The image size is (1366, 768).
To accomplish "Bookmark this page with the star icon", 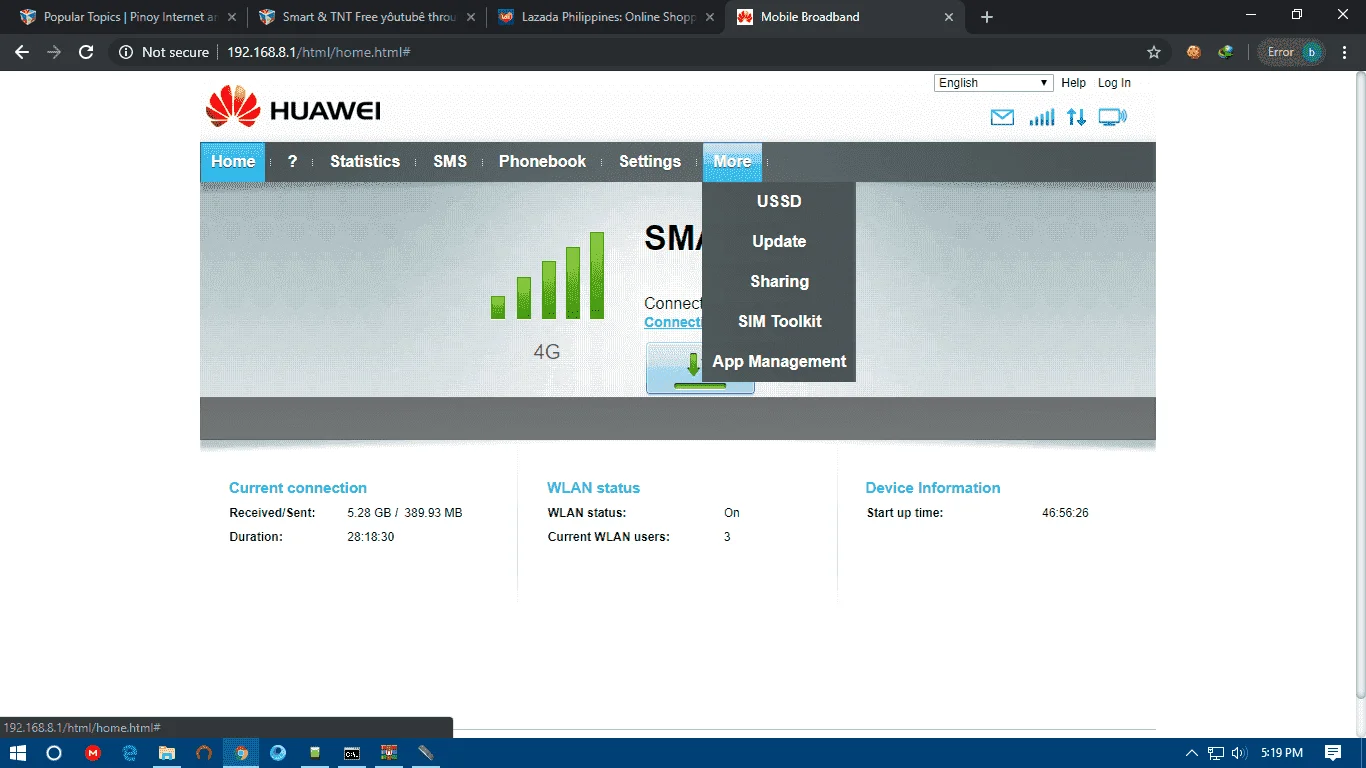I will [1154, 52].
